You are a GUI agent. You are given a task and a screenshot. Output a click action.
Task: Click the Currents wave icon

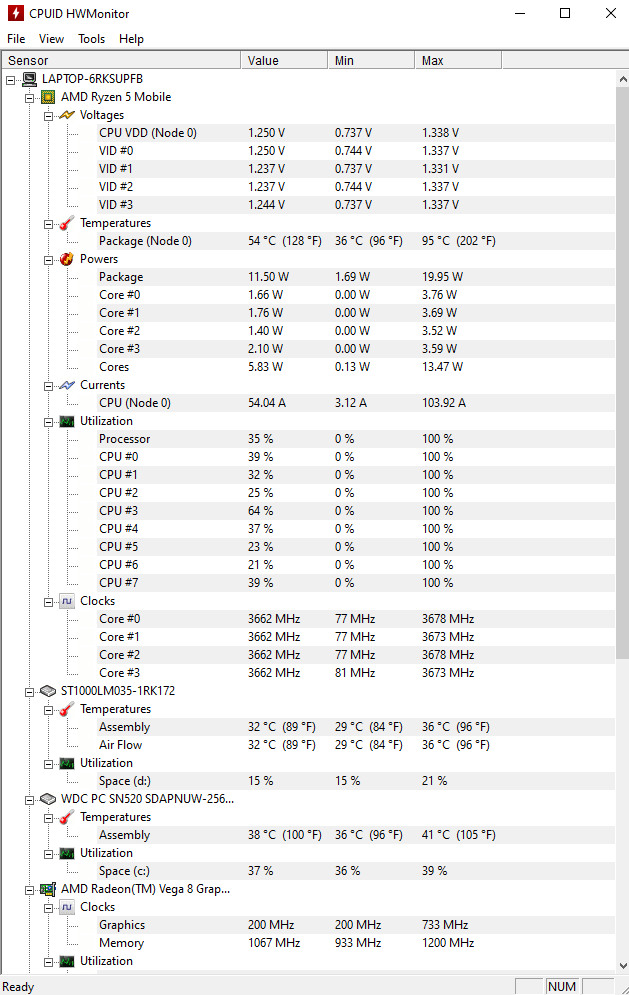pyautogui.click(x=67, y=385)
